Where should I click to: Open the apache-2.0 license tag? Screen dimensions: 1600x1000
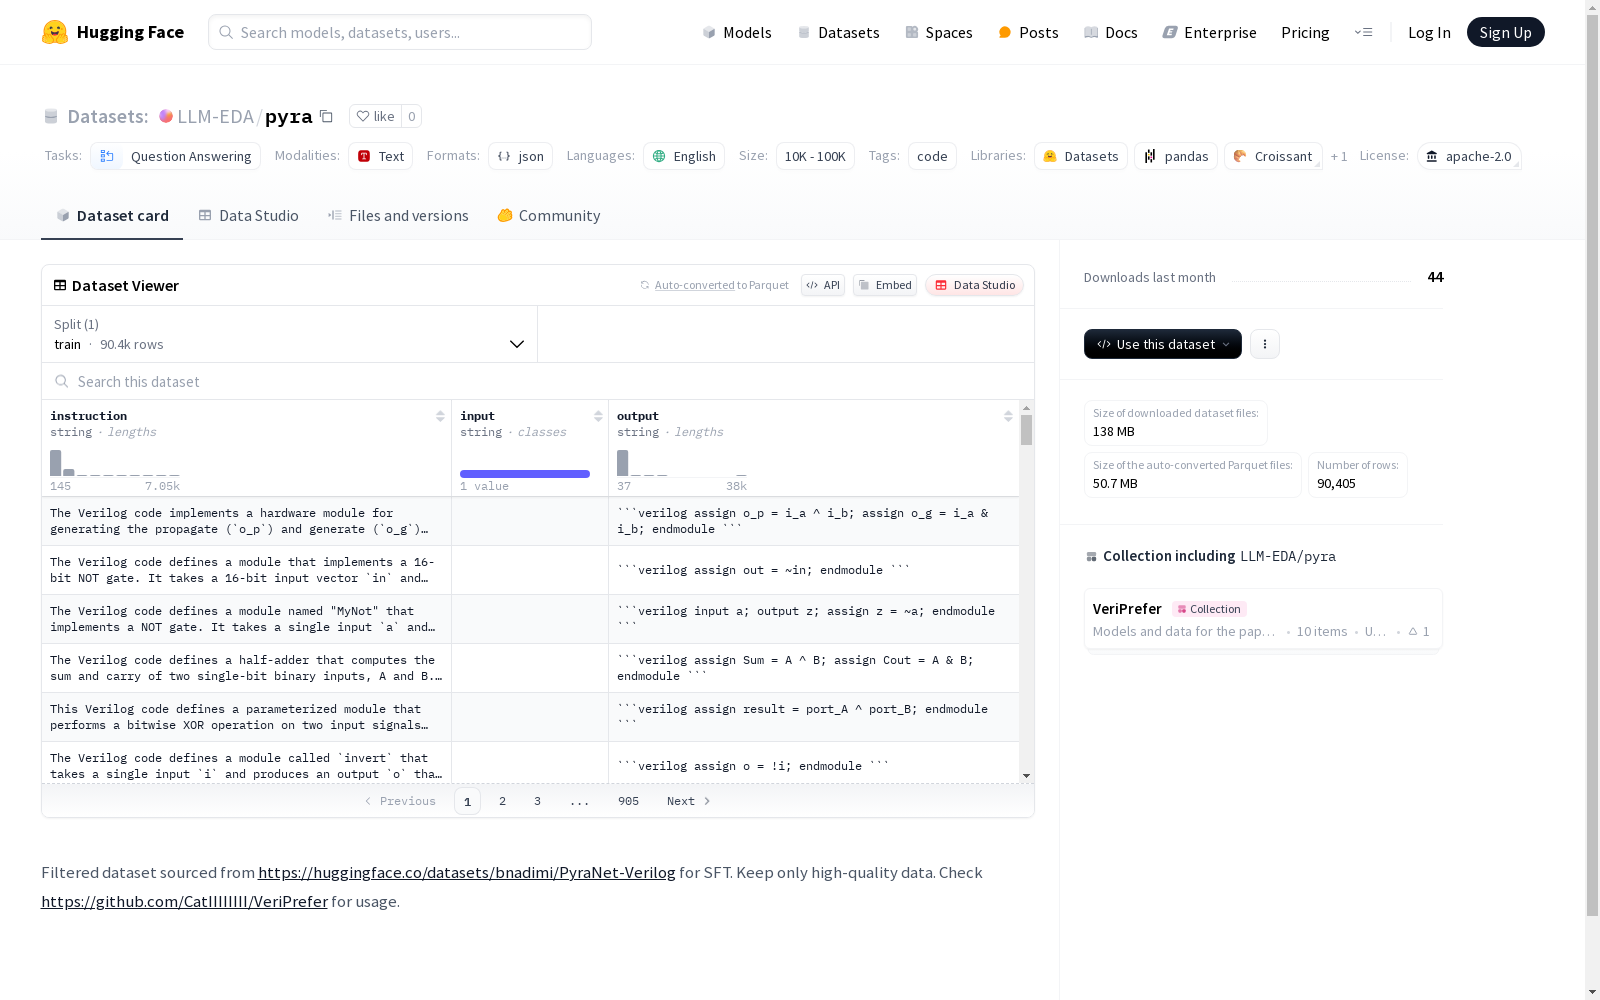tap(1469, 156)
